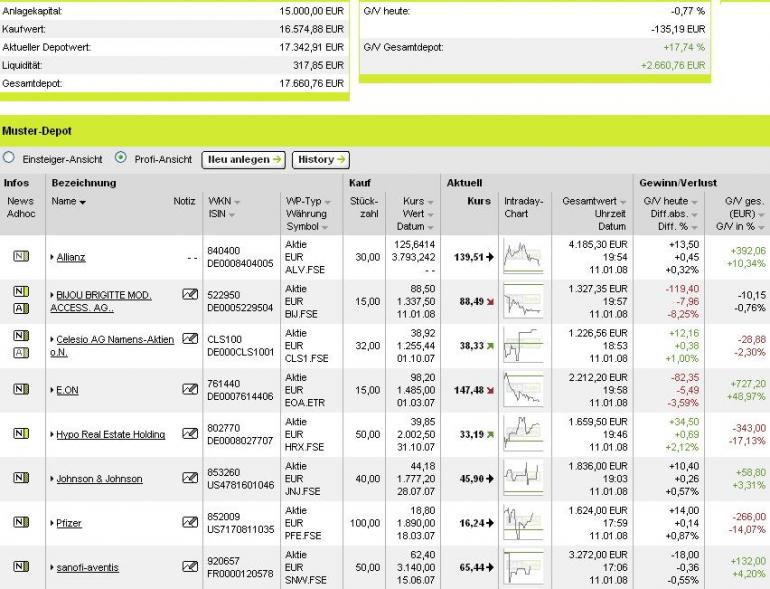
Task: Click Allianz current price 139,51
Action: pos(468,257)
